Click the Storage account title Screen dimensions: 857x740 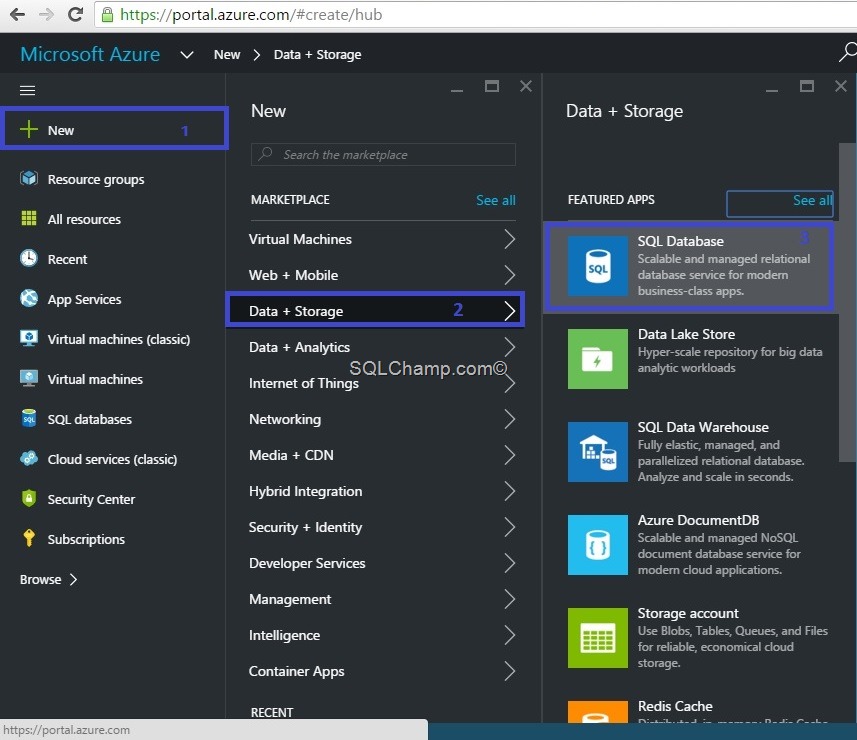688,613
